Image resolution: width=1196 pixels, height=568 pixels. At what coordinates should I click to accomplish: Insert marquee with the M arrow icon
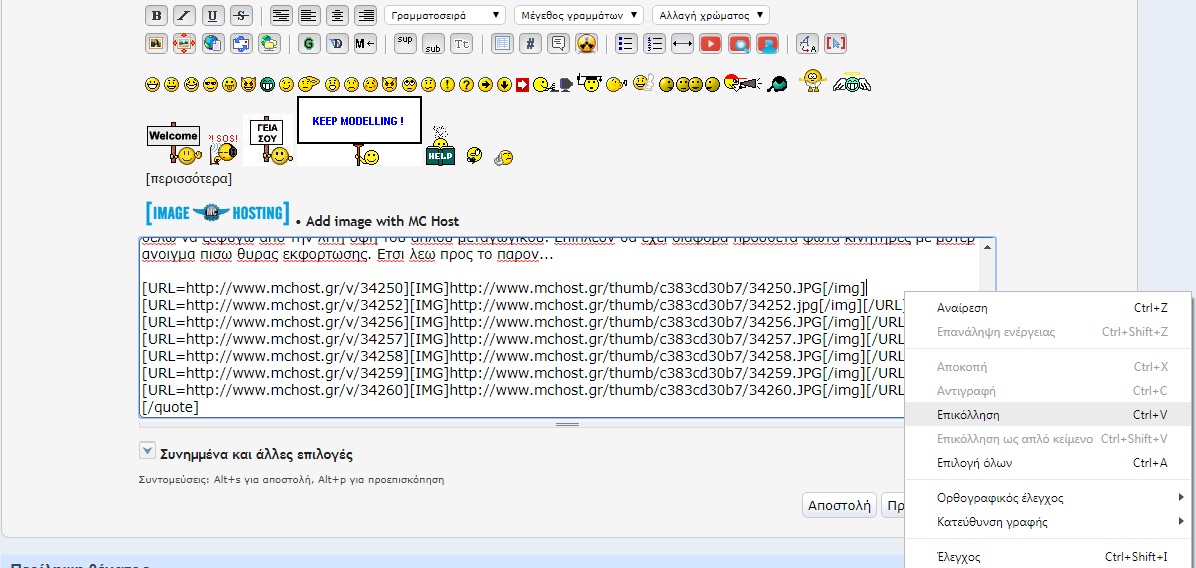[x=365, y=43]
